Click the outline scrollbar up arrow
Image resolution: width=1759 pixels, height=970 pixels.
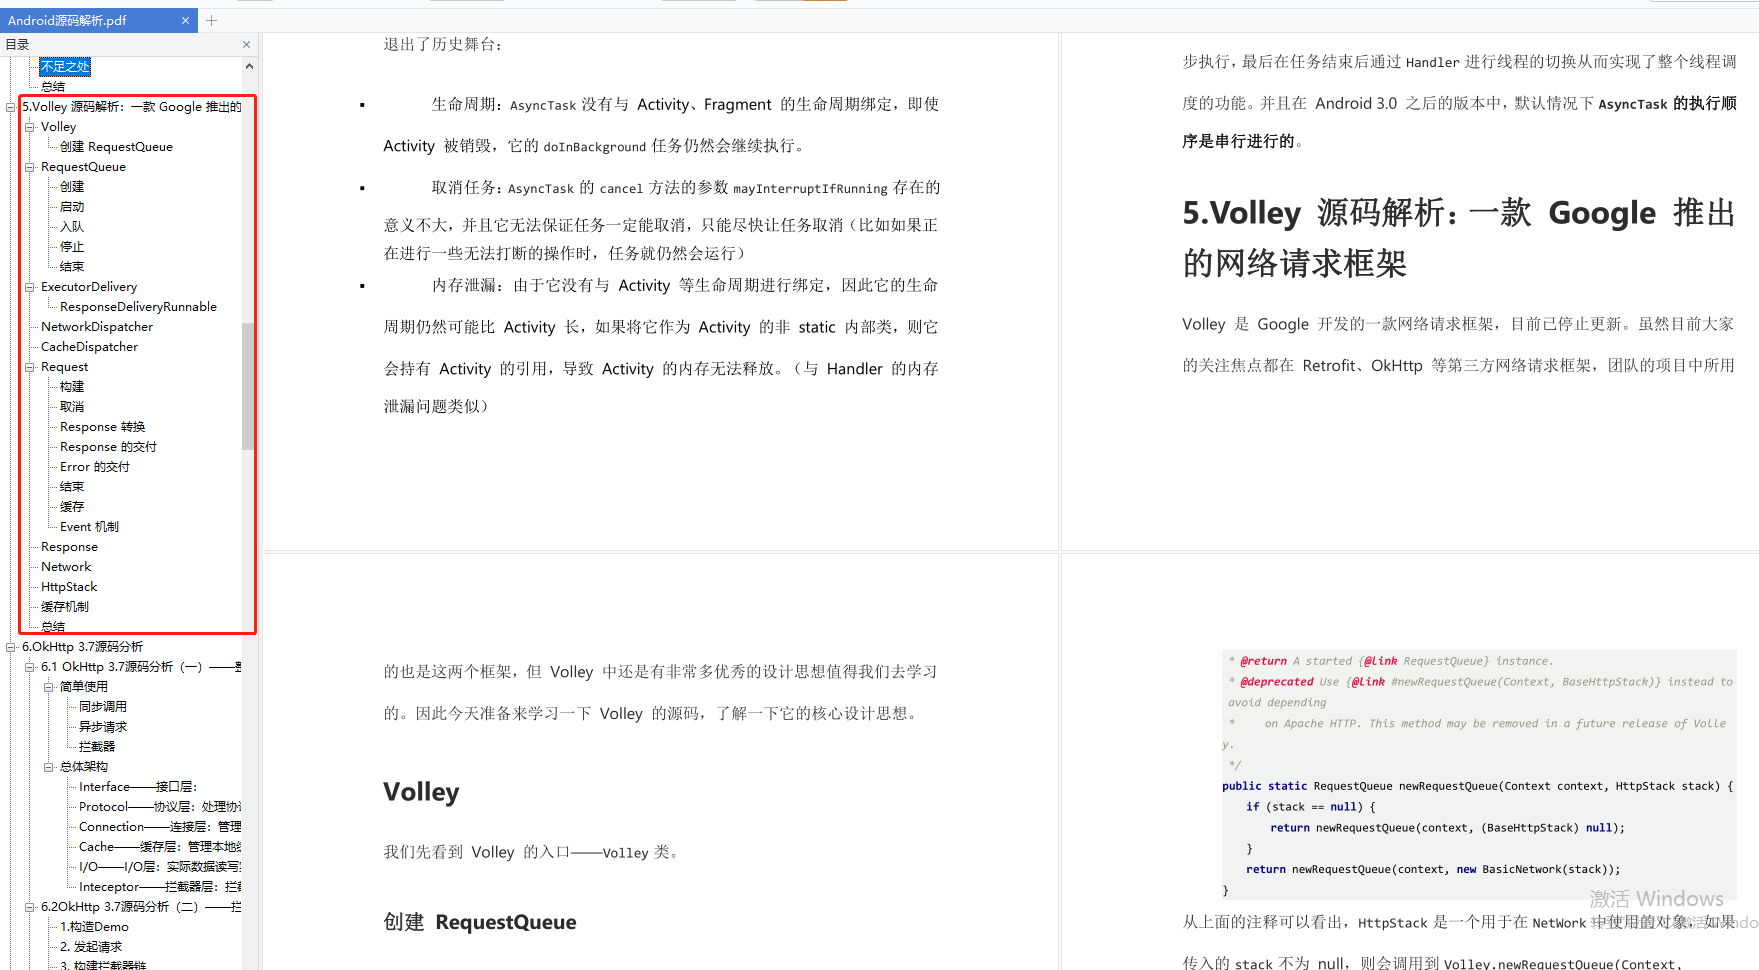pos(249,66)
